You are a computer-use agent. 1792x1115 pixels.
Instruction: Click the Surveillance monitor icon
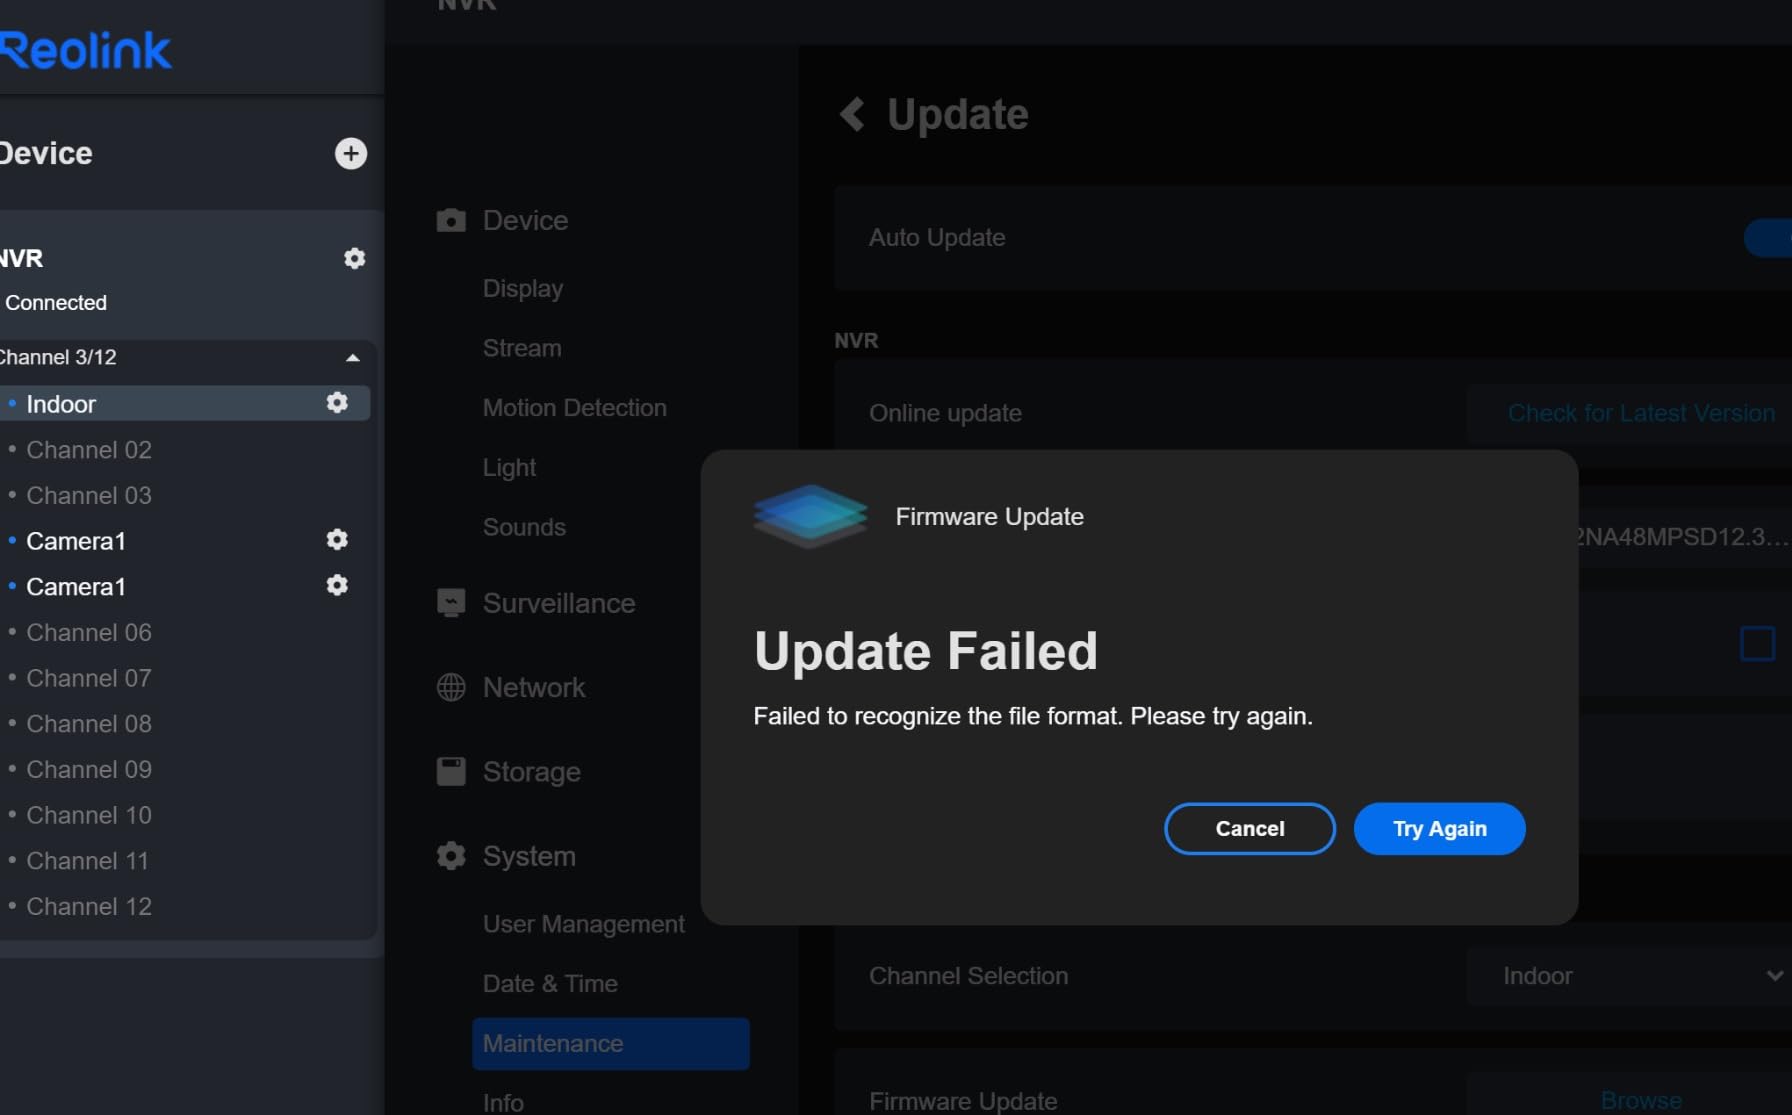[x=451, y=603]
